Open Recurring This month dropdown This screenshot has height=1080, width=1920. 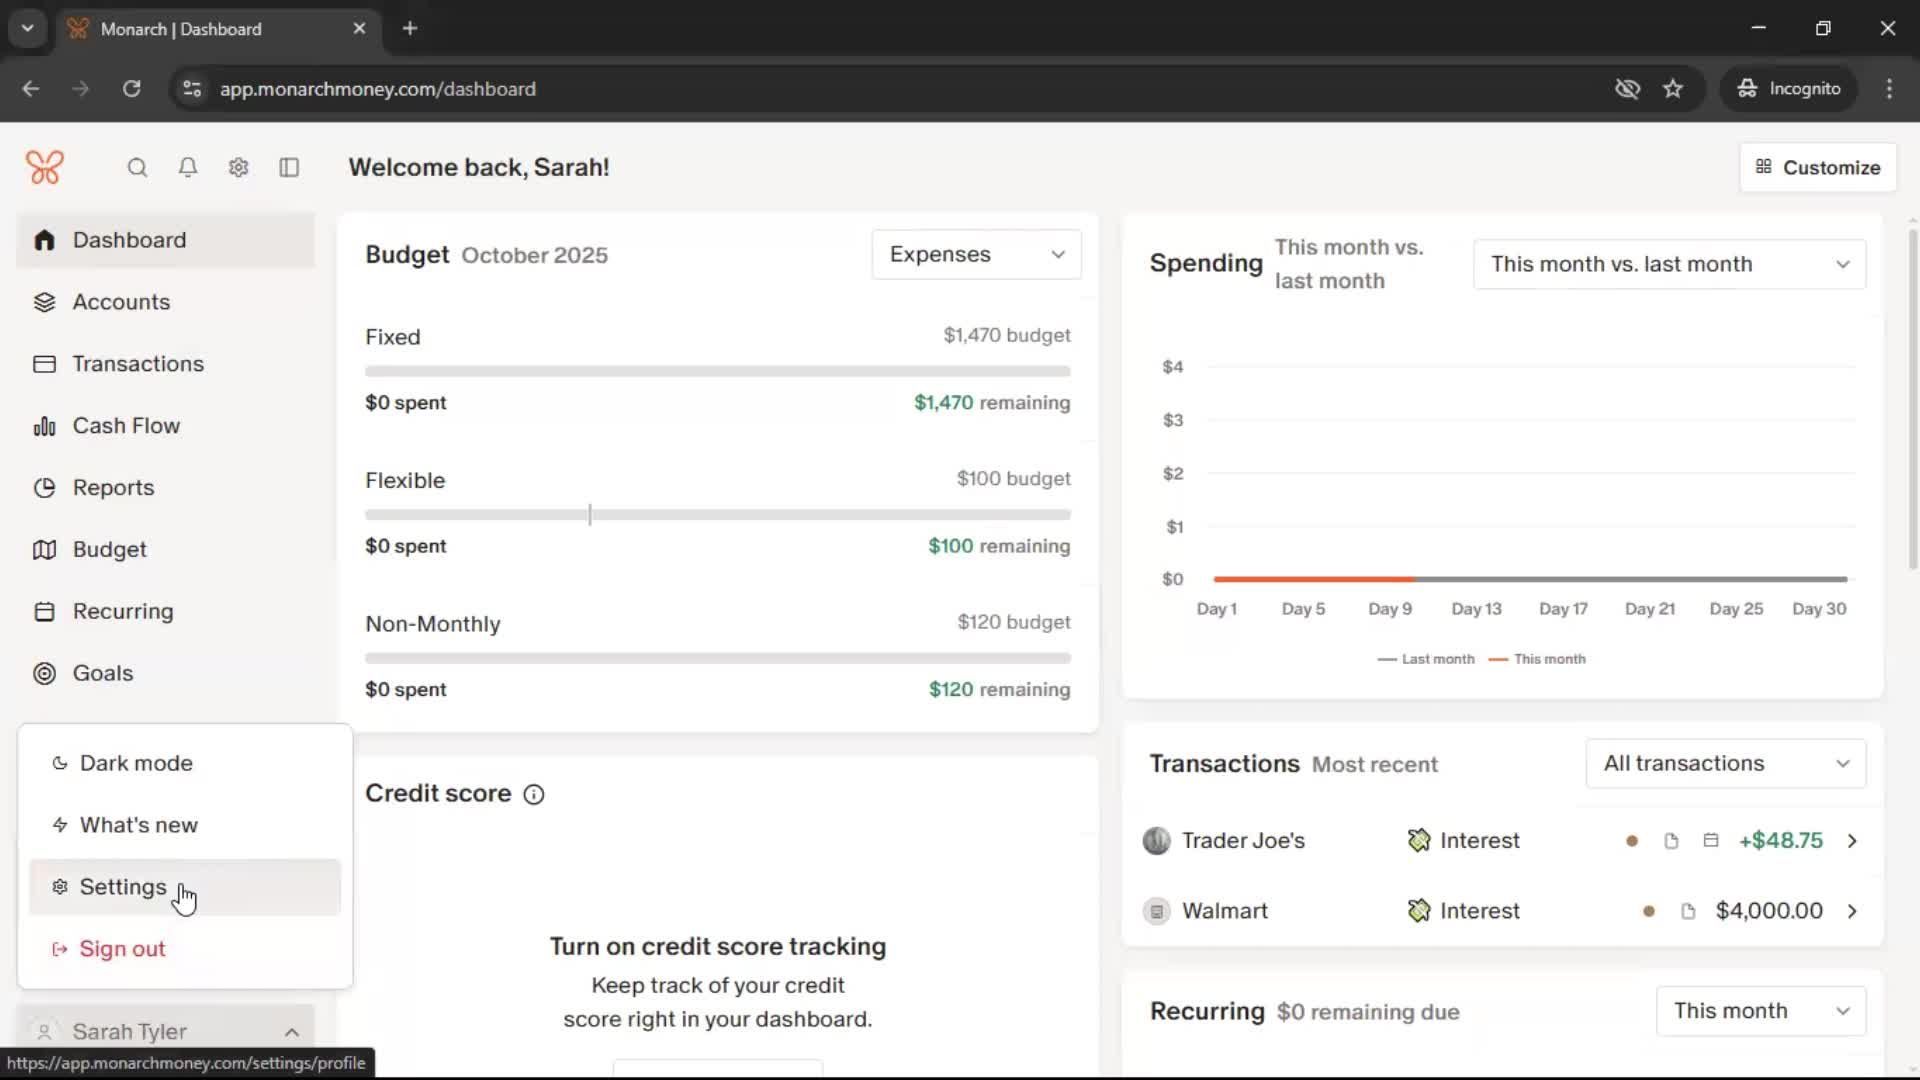[1760, 1011]
